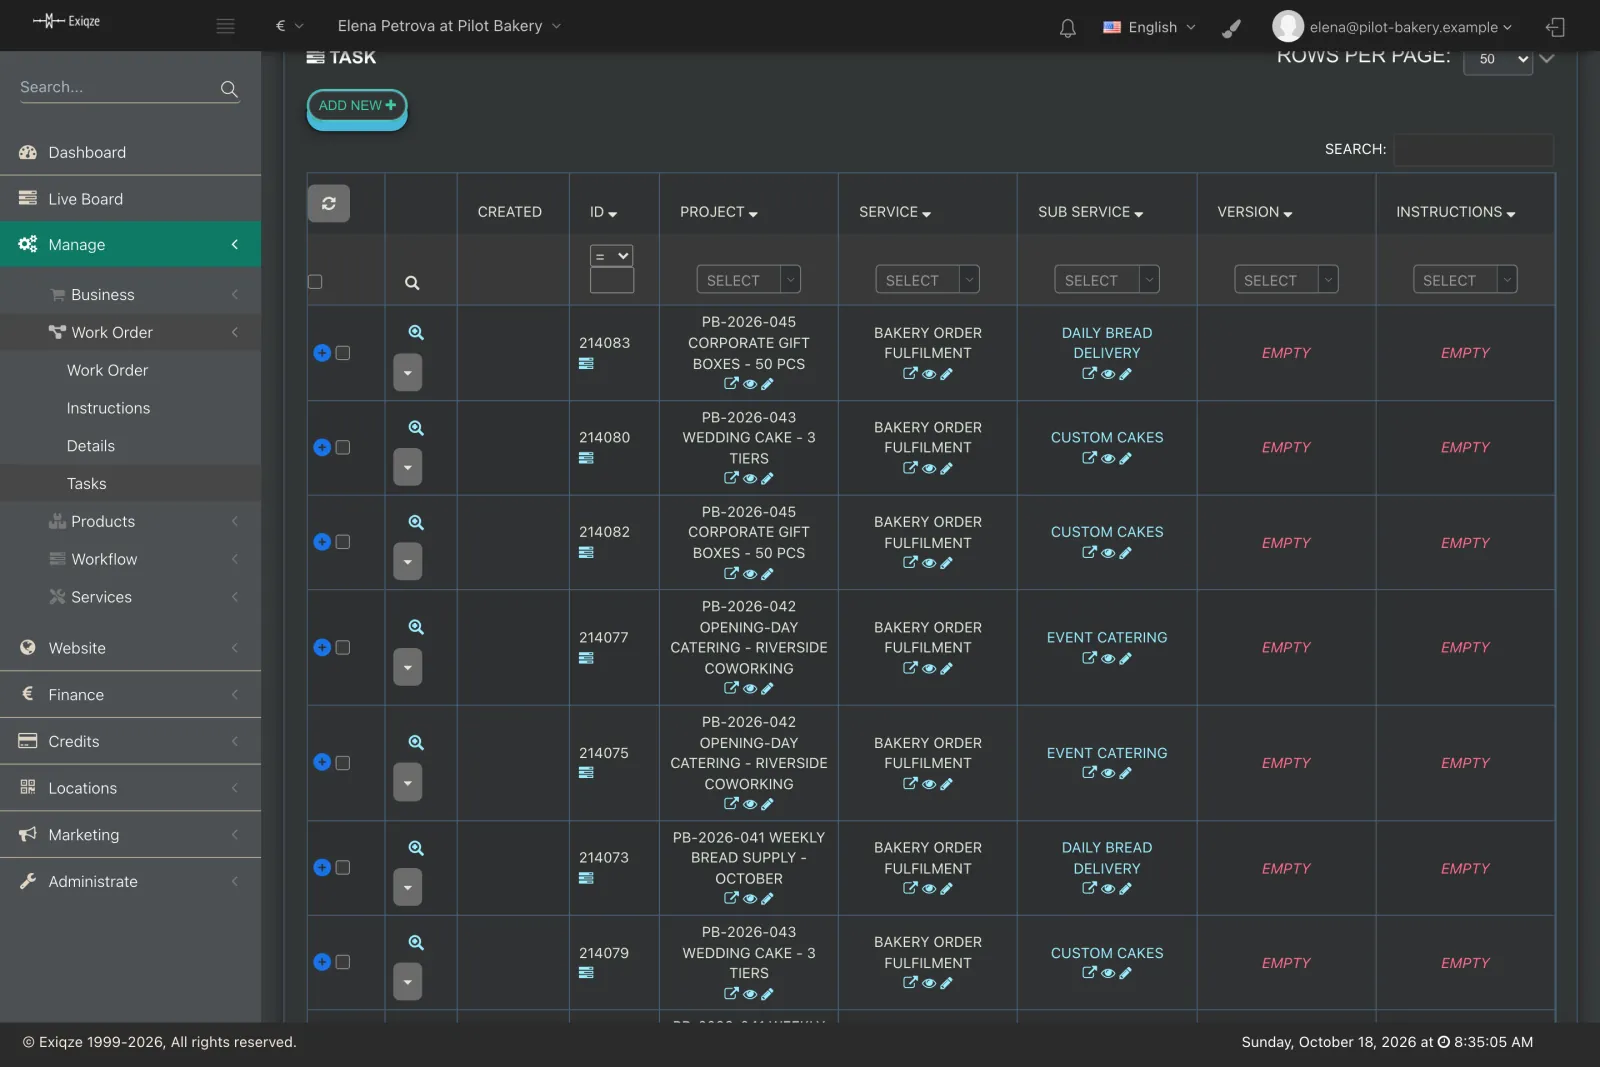The width and height of the screenshot is (1600, 1067).
Task: Click the theme paintbrush icon
Action: pos(1232,27)
